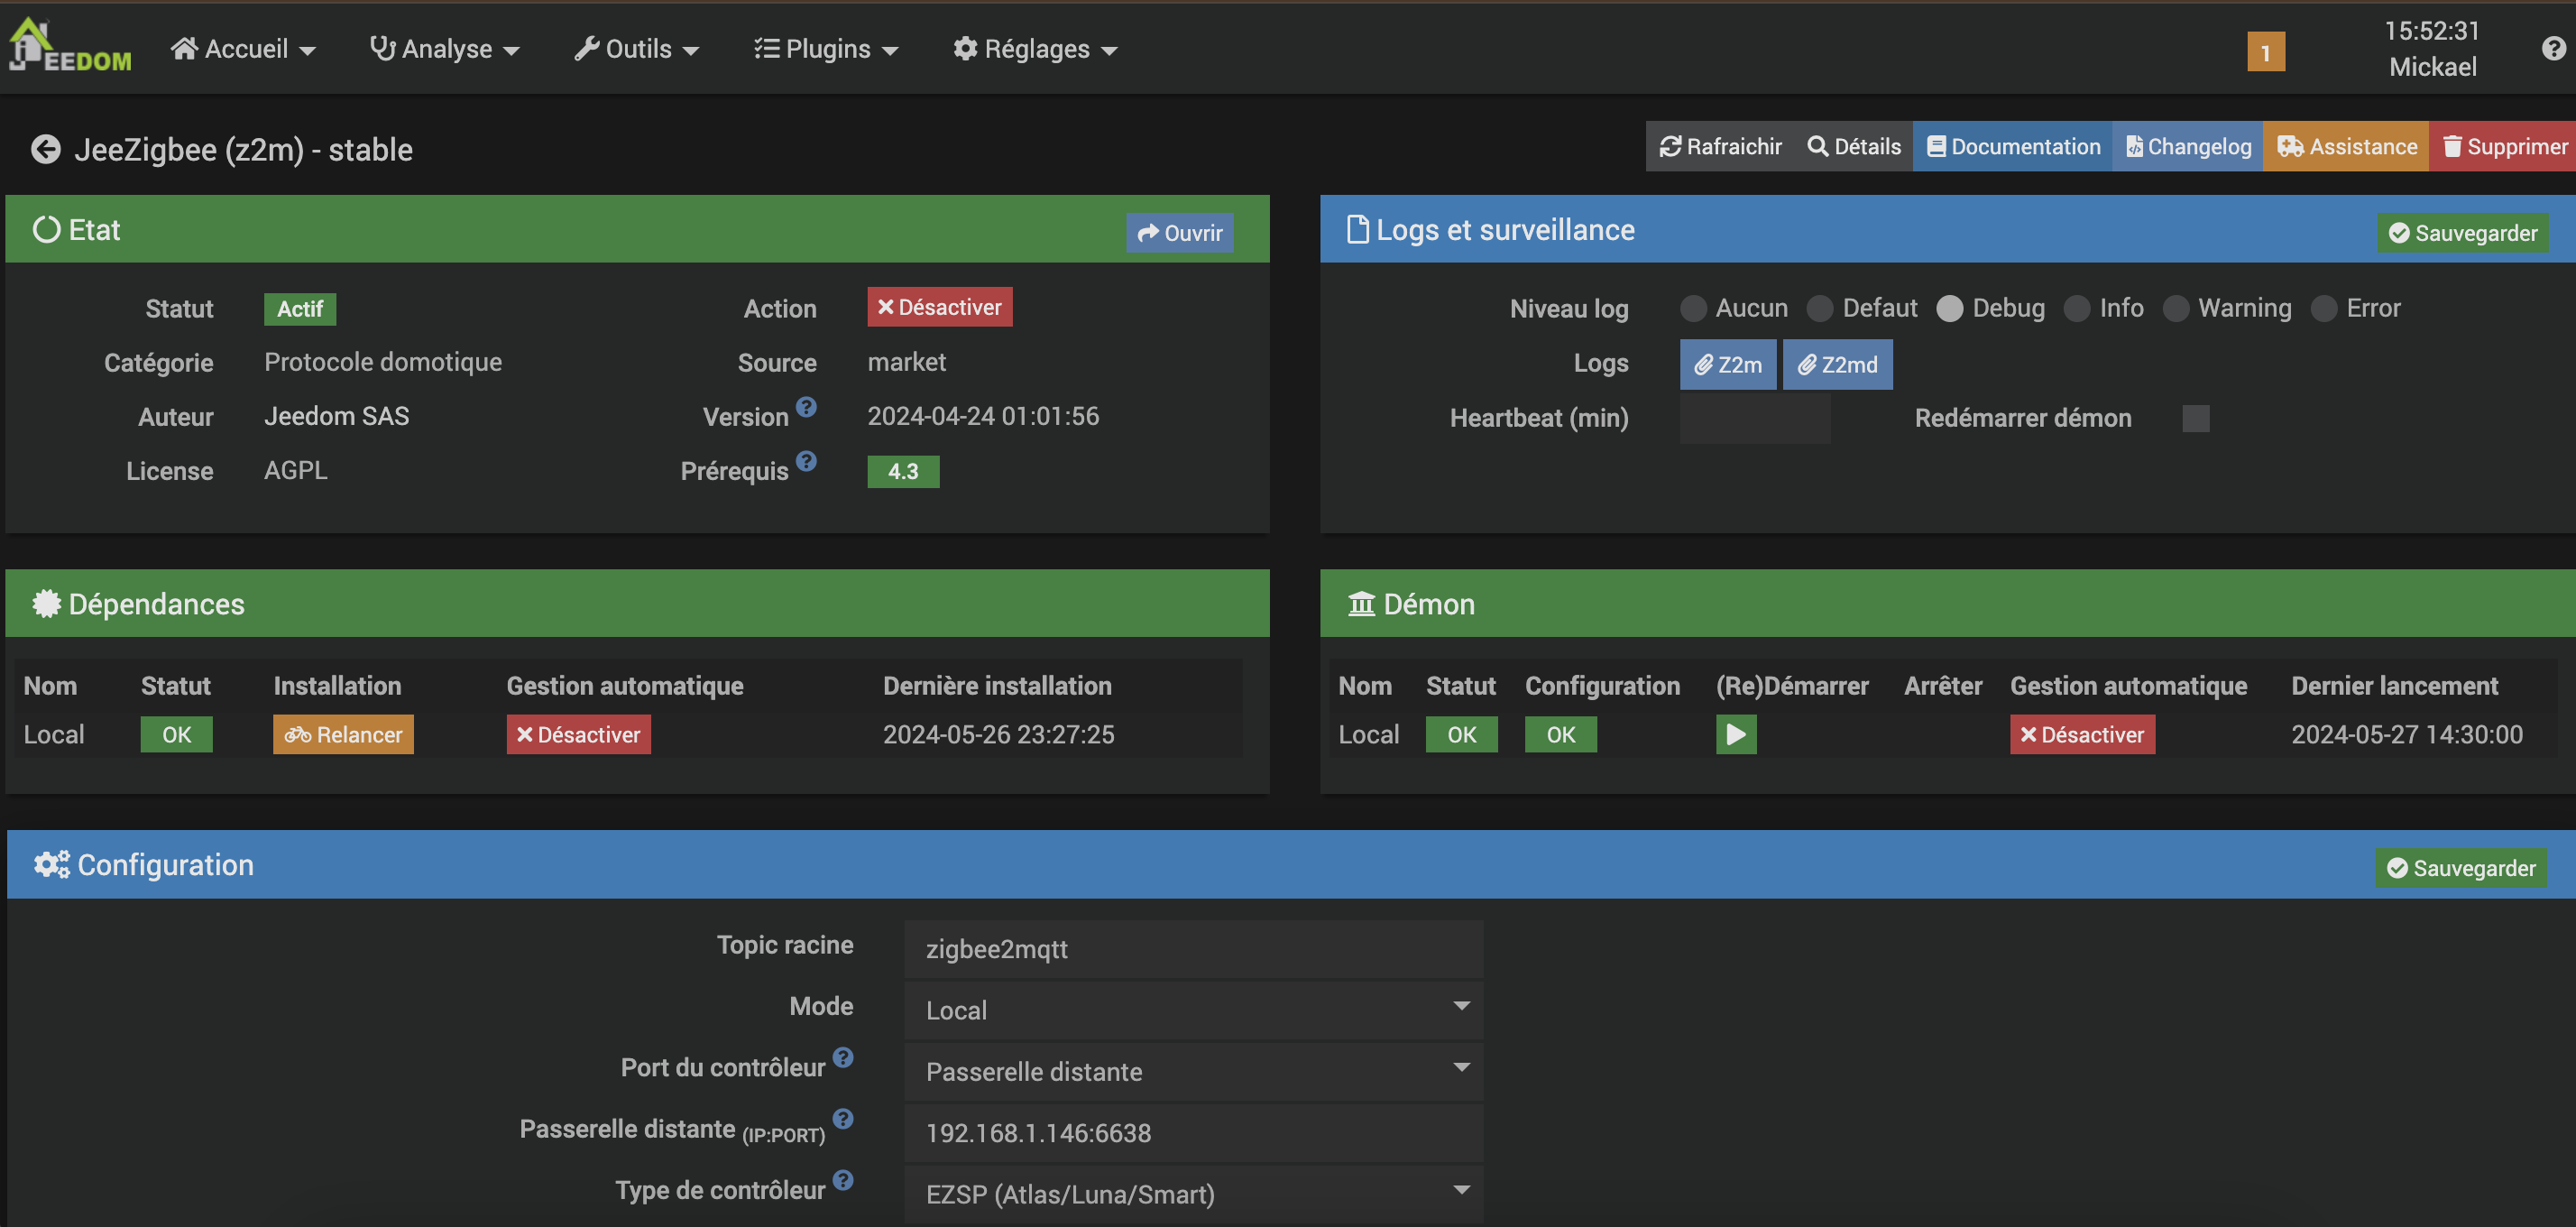The width and height of the screenshot is (2576, 1227).
Task: Click the version date 2024-04-24 01:01:56
Action: point(983,416)
